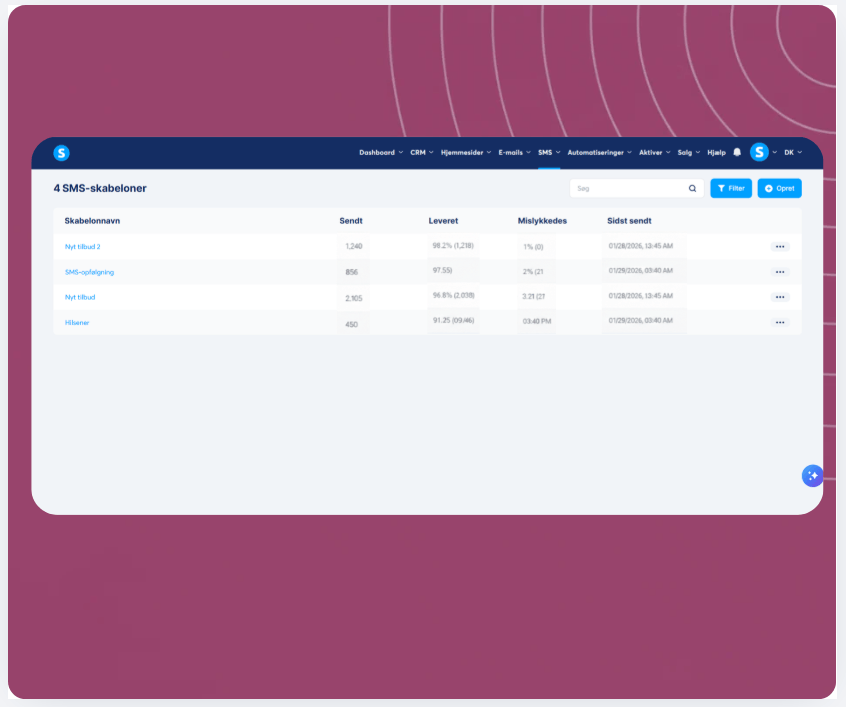
Task: Expand the Hjemmesider menu
Action: (x=466, y=153)
